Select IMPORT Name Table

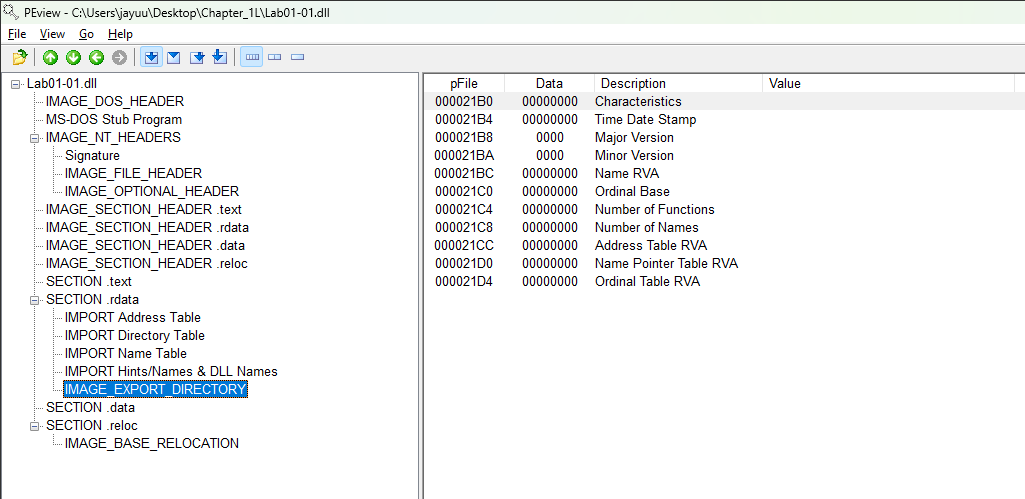point(126,353)
